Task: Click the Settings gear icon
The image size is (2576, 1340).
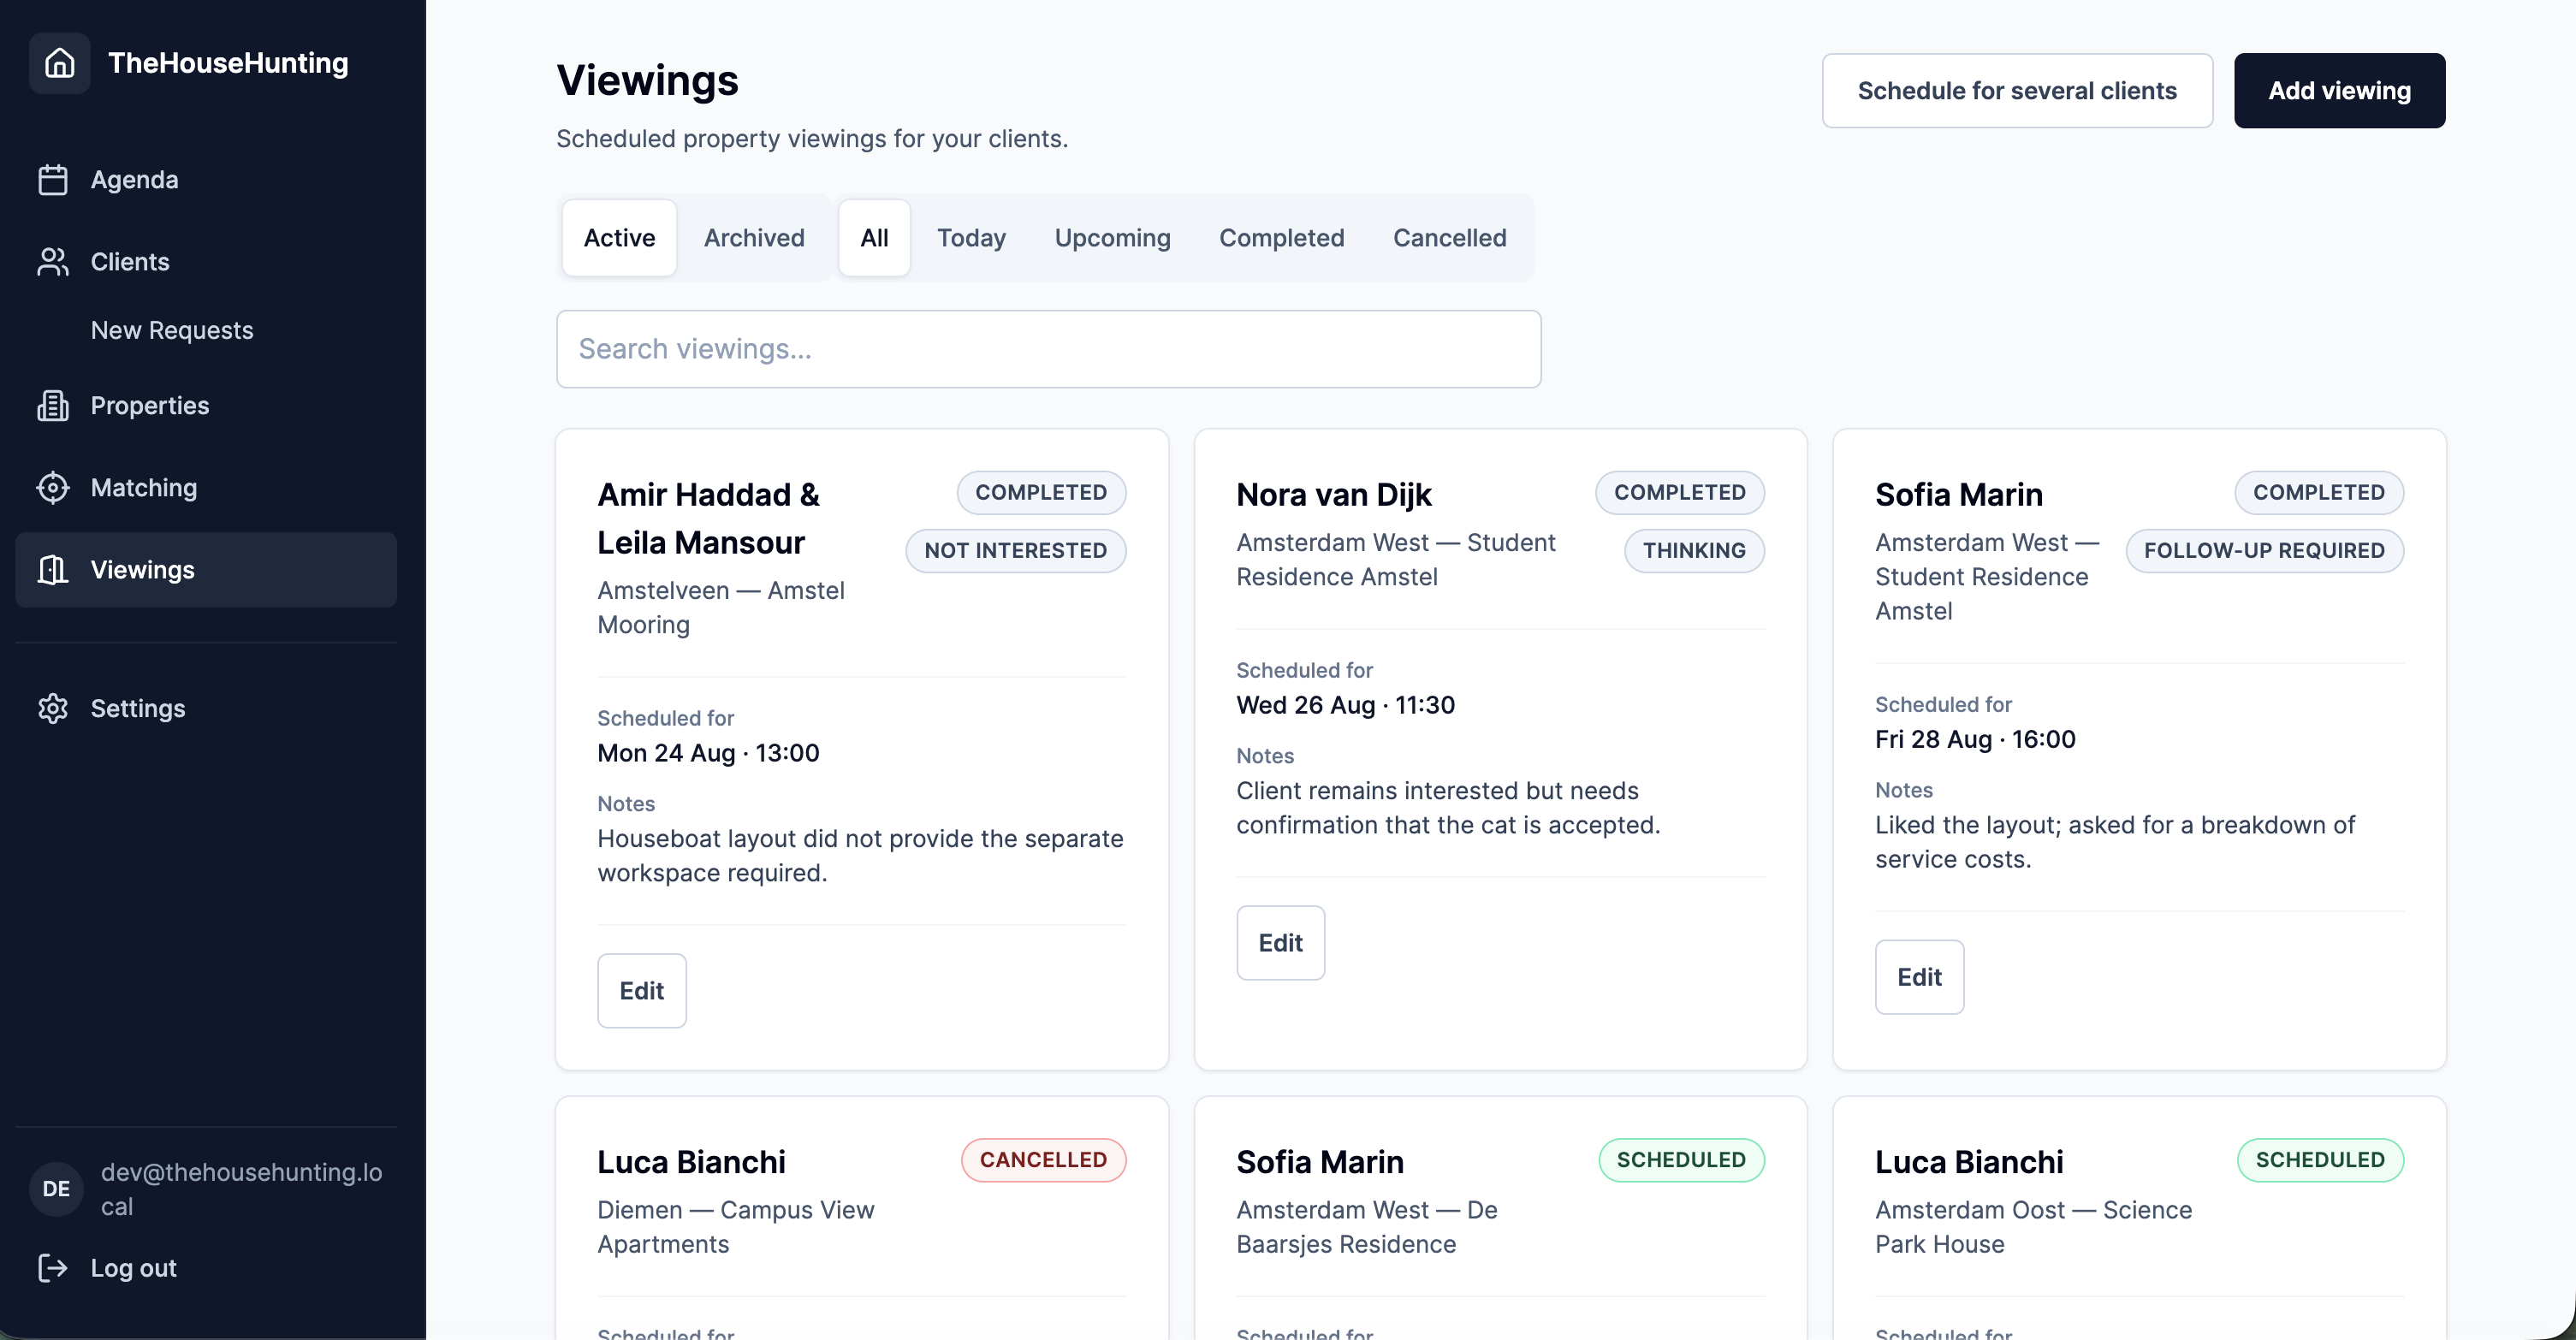Action: pos(53,708)
